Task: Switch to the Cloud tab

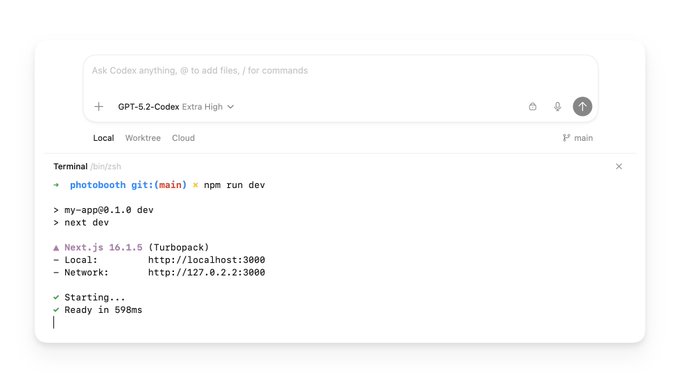Action: click(x=183, y=138)
